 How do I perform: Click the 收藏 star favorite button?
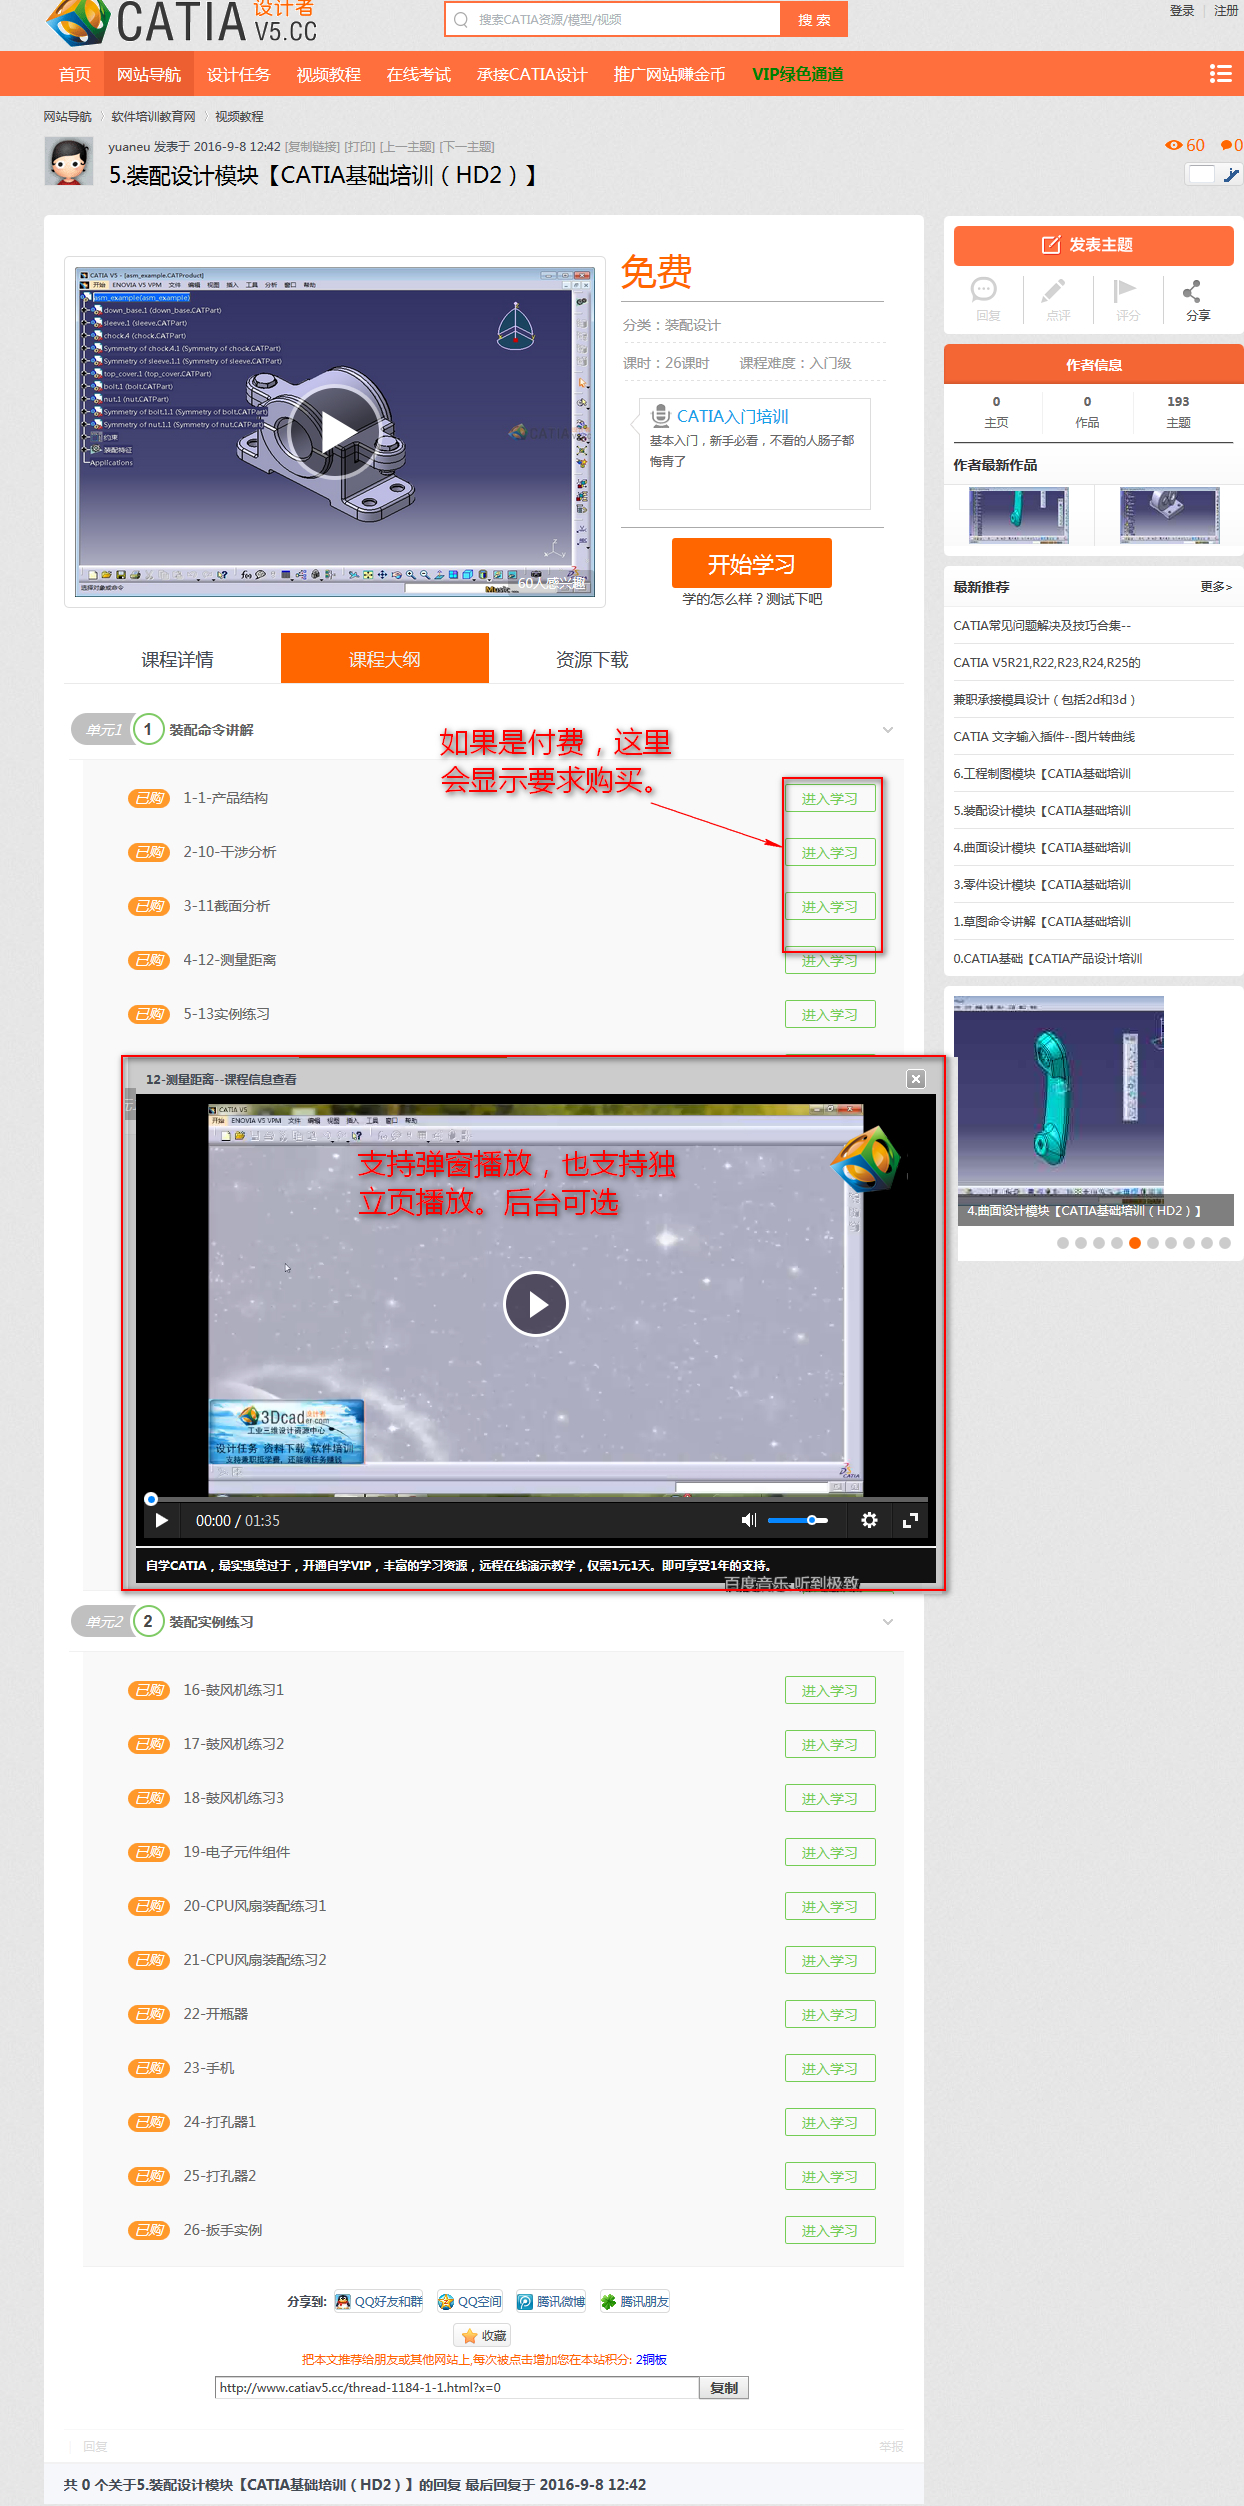tap(483, 2335)
